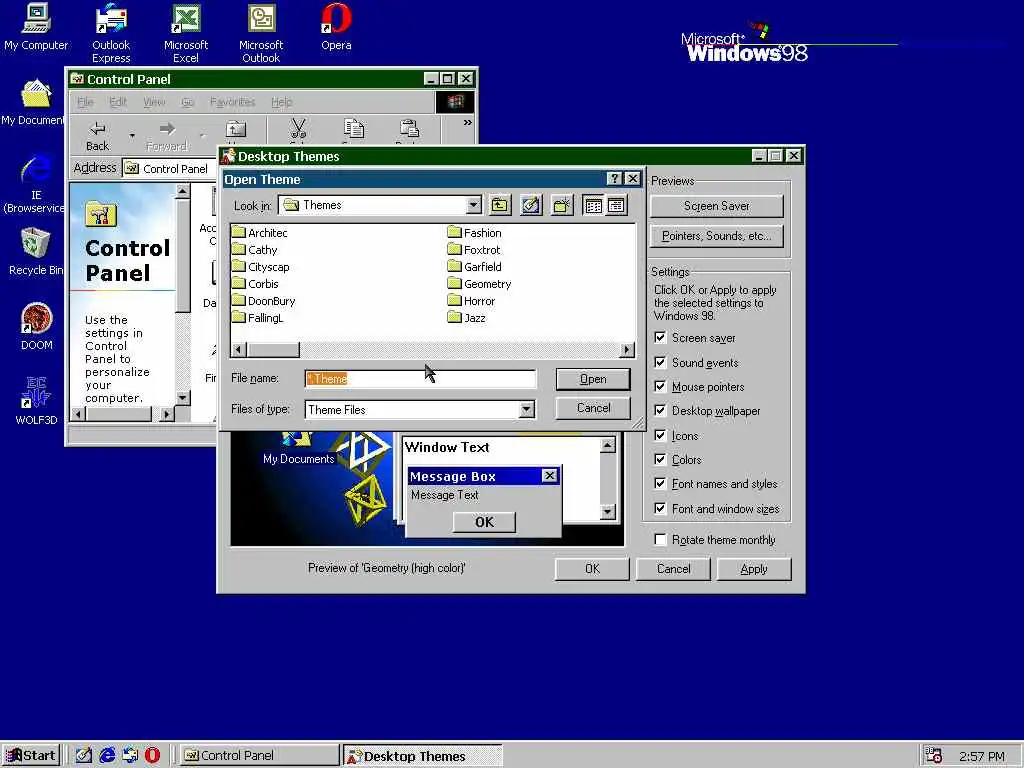
Task: Open Favorites menu in Control Panel
Action: 232,102
